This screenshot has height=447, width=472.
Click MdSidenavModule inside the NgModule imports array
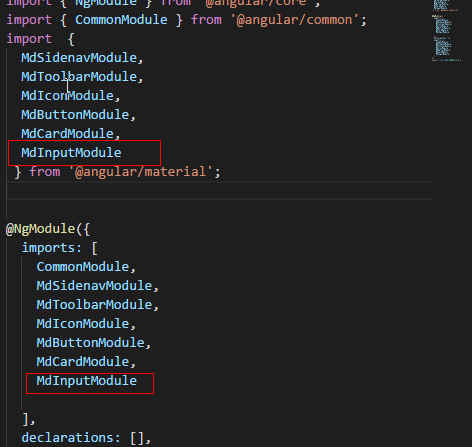point(94,286)
